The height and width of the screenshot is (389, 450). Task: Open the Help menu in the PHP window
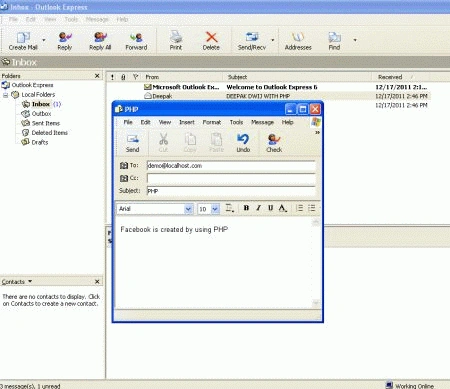pyautogui.click(x=287, y=122)
